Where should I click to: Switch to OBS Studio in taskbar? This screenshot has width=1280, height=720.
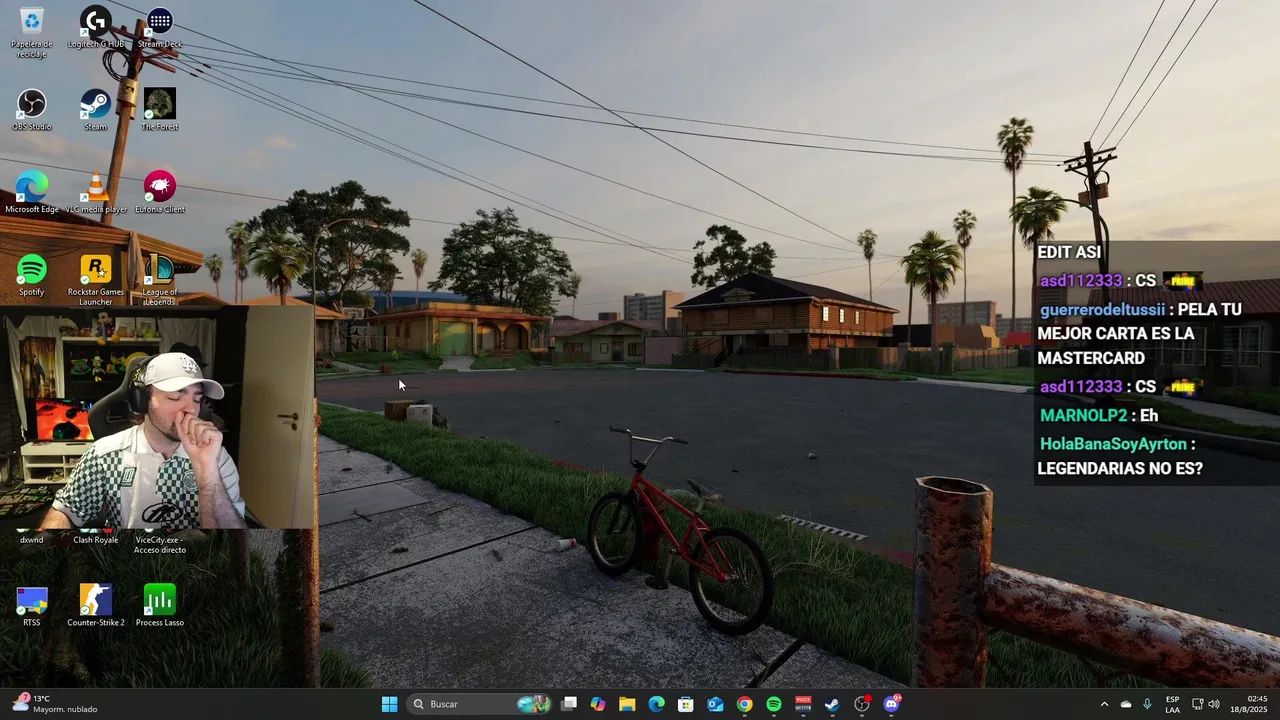[x=862, y=704]
